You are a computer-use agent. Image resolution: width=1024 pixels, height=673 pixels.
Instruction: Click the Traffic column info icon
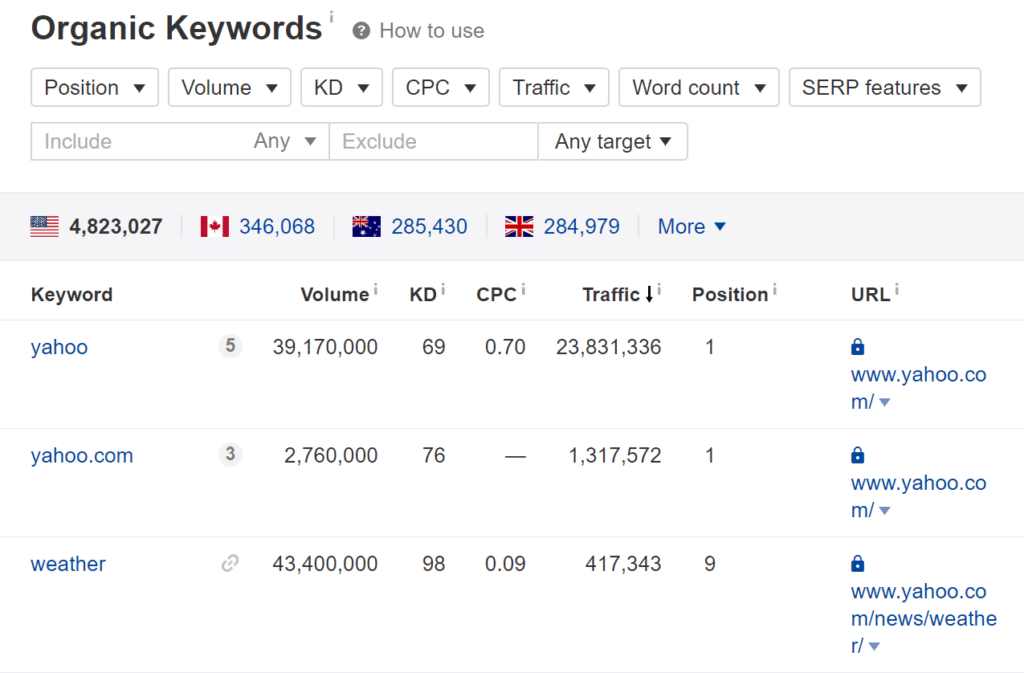[x=659, y=289]
